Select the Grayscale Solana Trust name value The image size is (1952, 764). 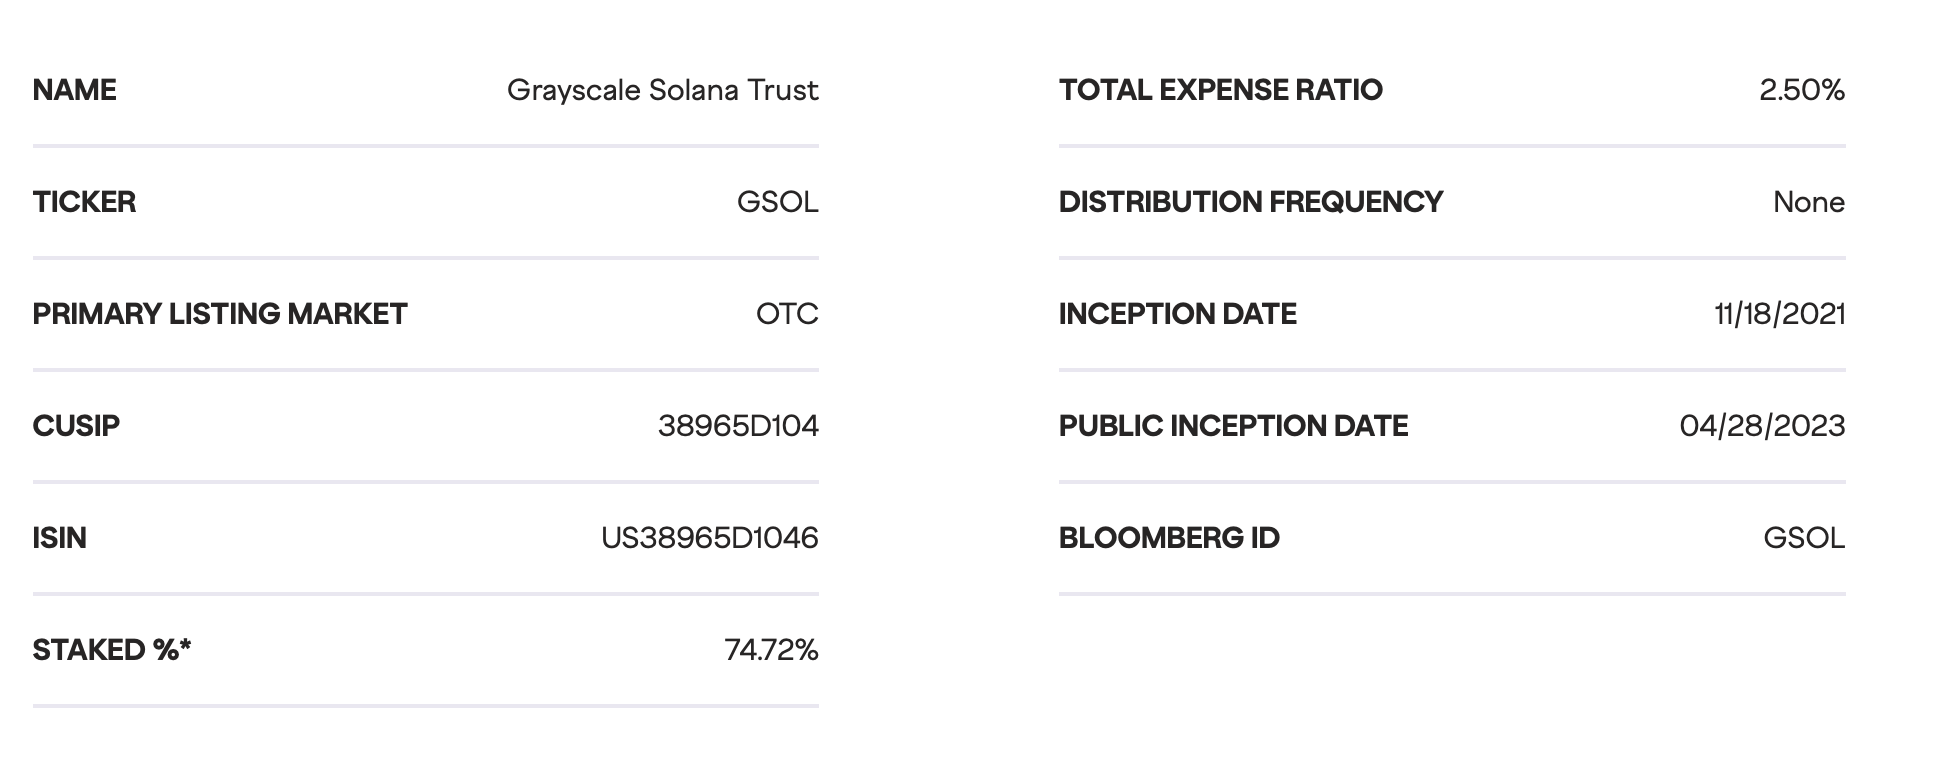pos(662,90)
